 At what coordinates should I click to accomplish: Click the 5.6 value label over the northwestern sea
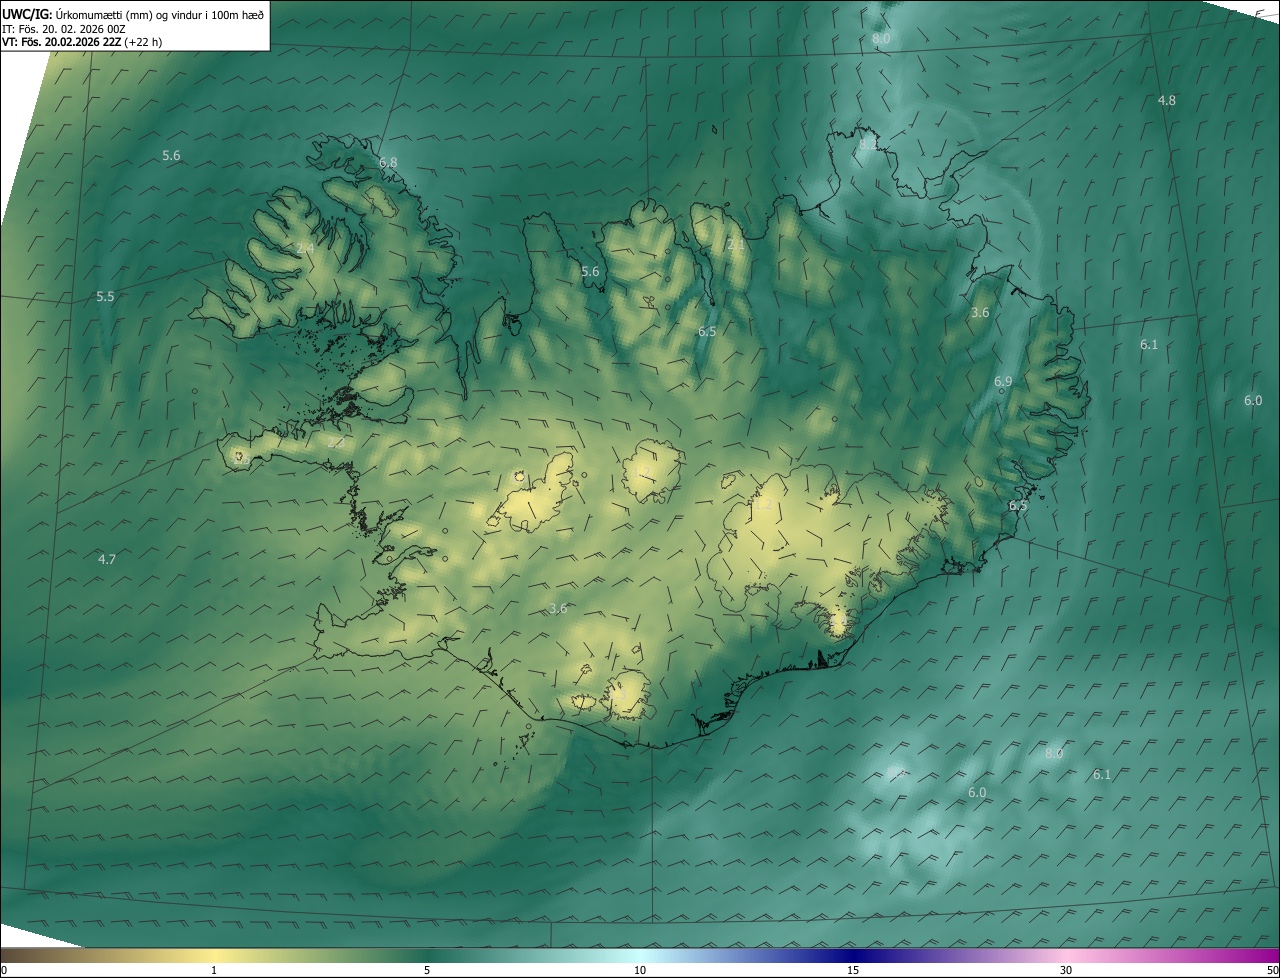click(171, 155)
